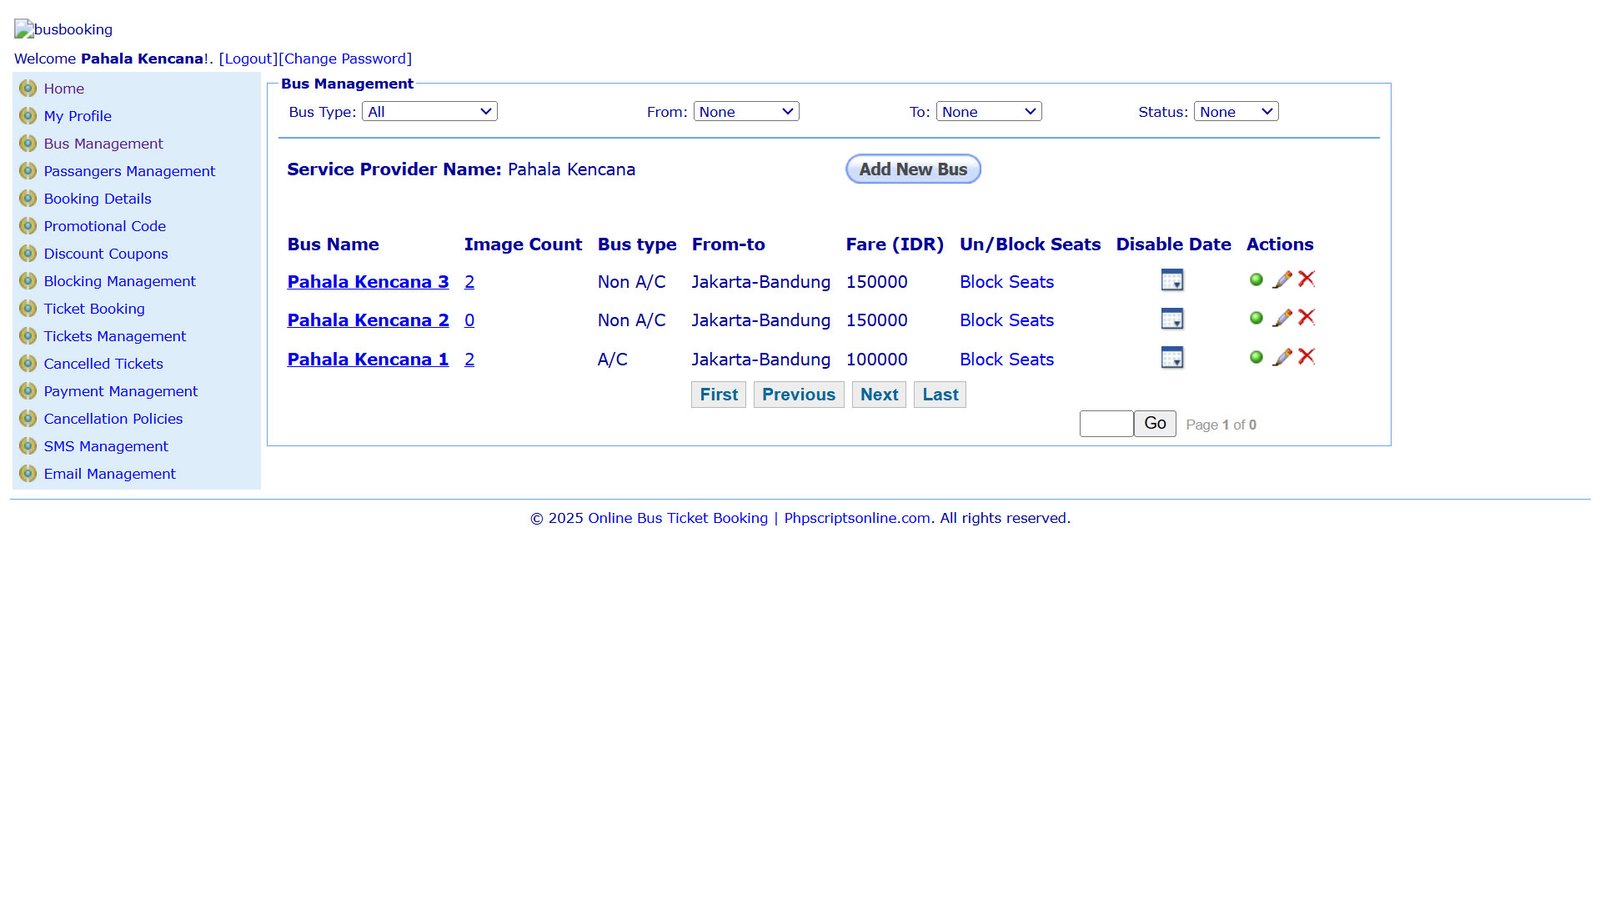This screenshot has width=1600, height=900.
Task: Click the bullet icon beside My Profile
Action: [x=28, y=116]
